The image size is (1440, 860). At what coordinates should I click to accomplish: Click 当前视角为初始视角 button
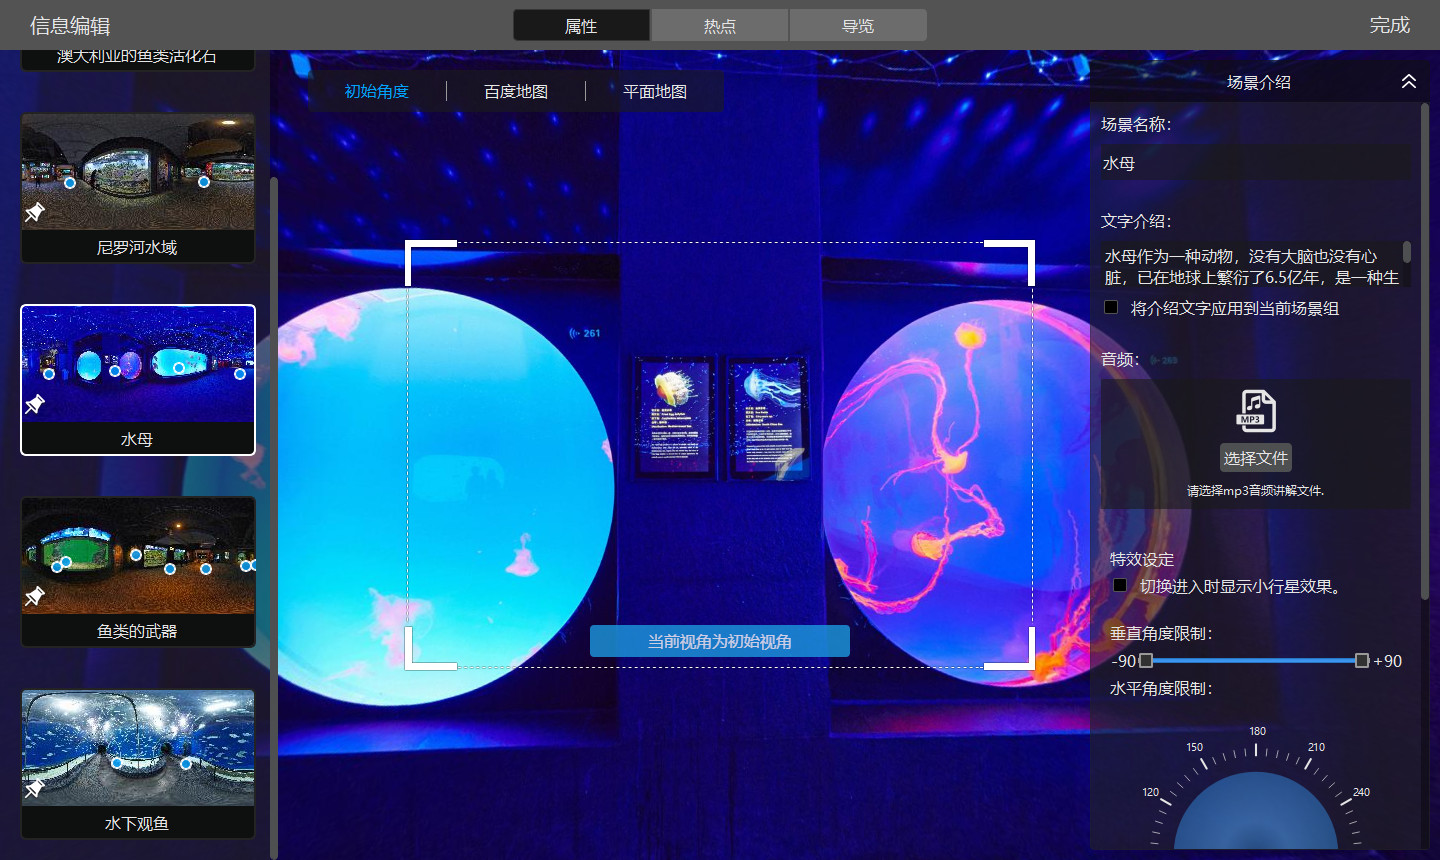tap(719, 641)
